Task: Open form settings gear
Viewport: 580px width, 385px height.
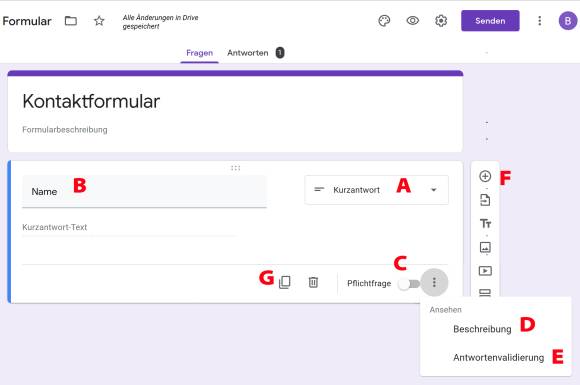Action: tap(441, 21)
